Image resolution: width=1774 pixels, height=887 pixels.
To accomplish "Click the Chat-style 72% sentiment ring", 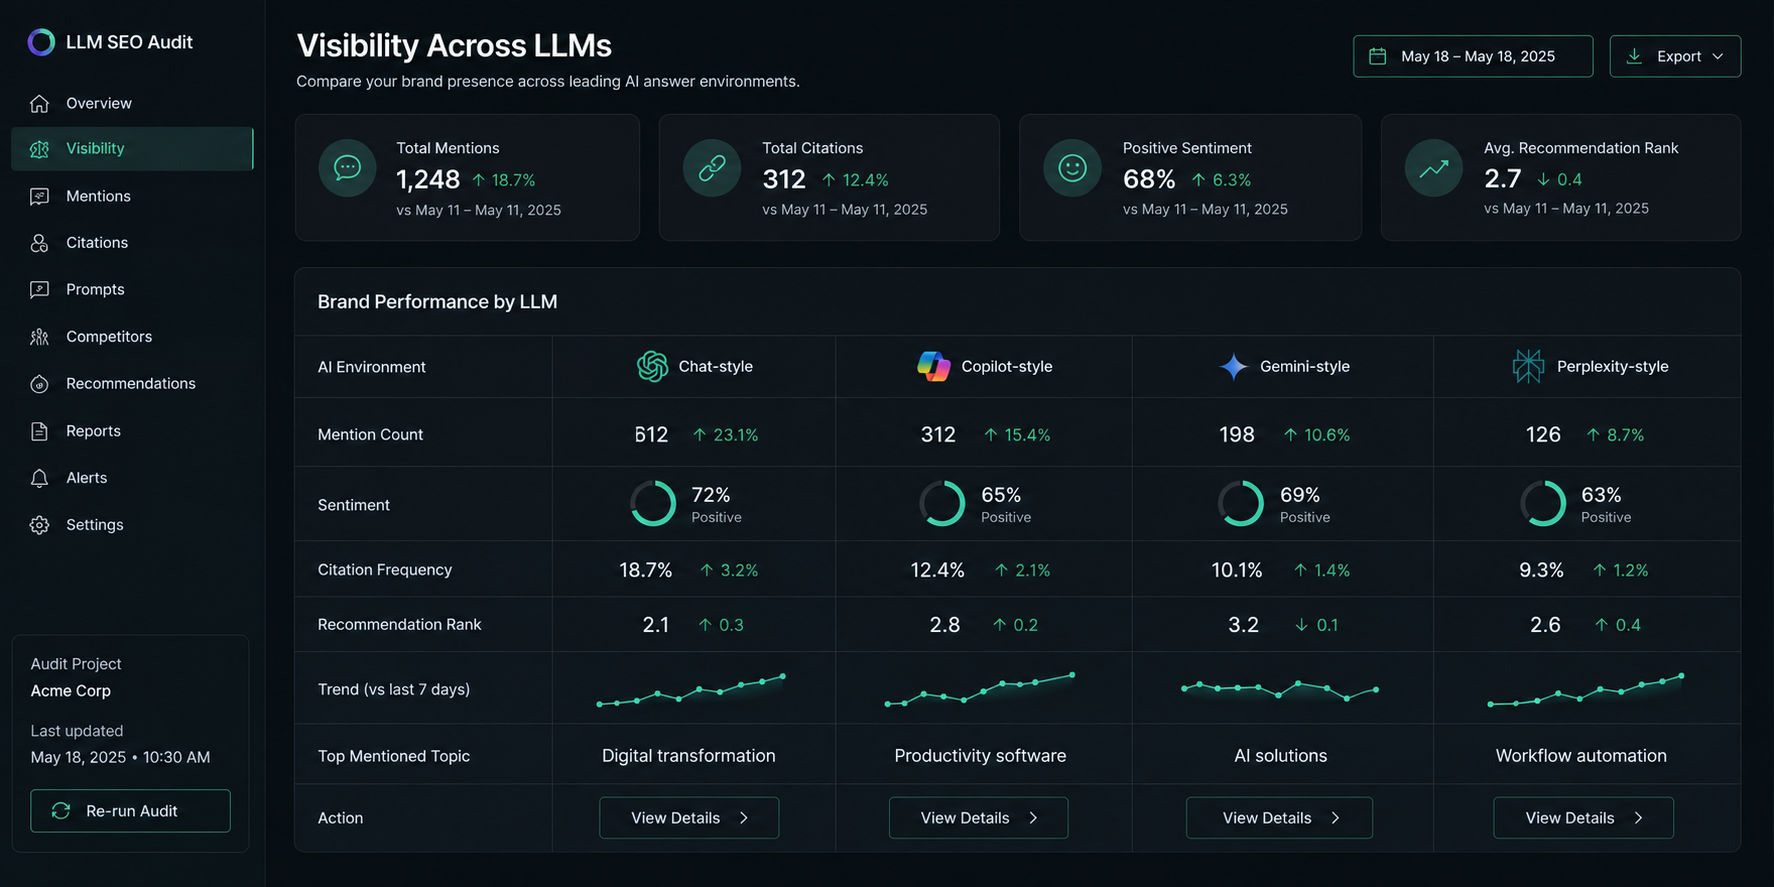I will [653, 503].
